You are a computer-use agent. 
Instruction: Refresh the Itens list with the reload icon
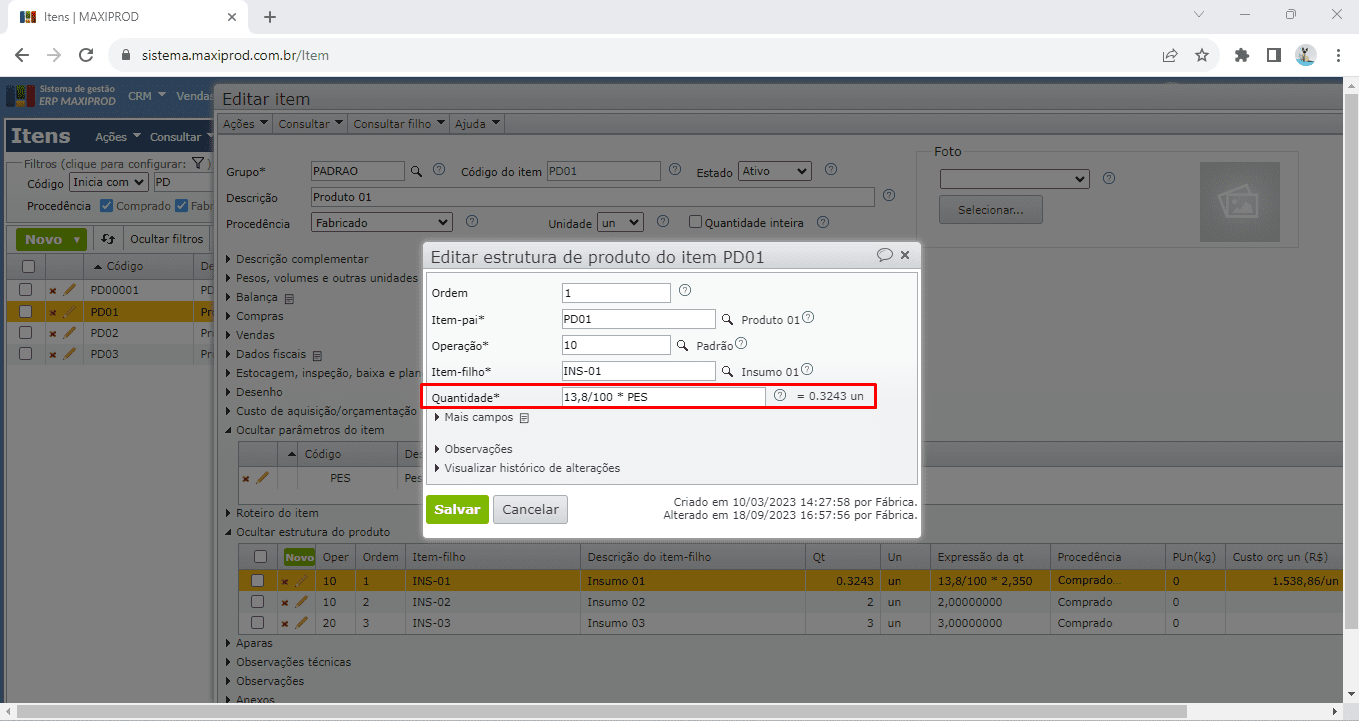pos(108,239)
